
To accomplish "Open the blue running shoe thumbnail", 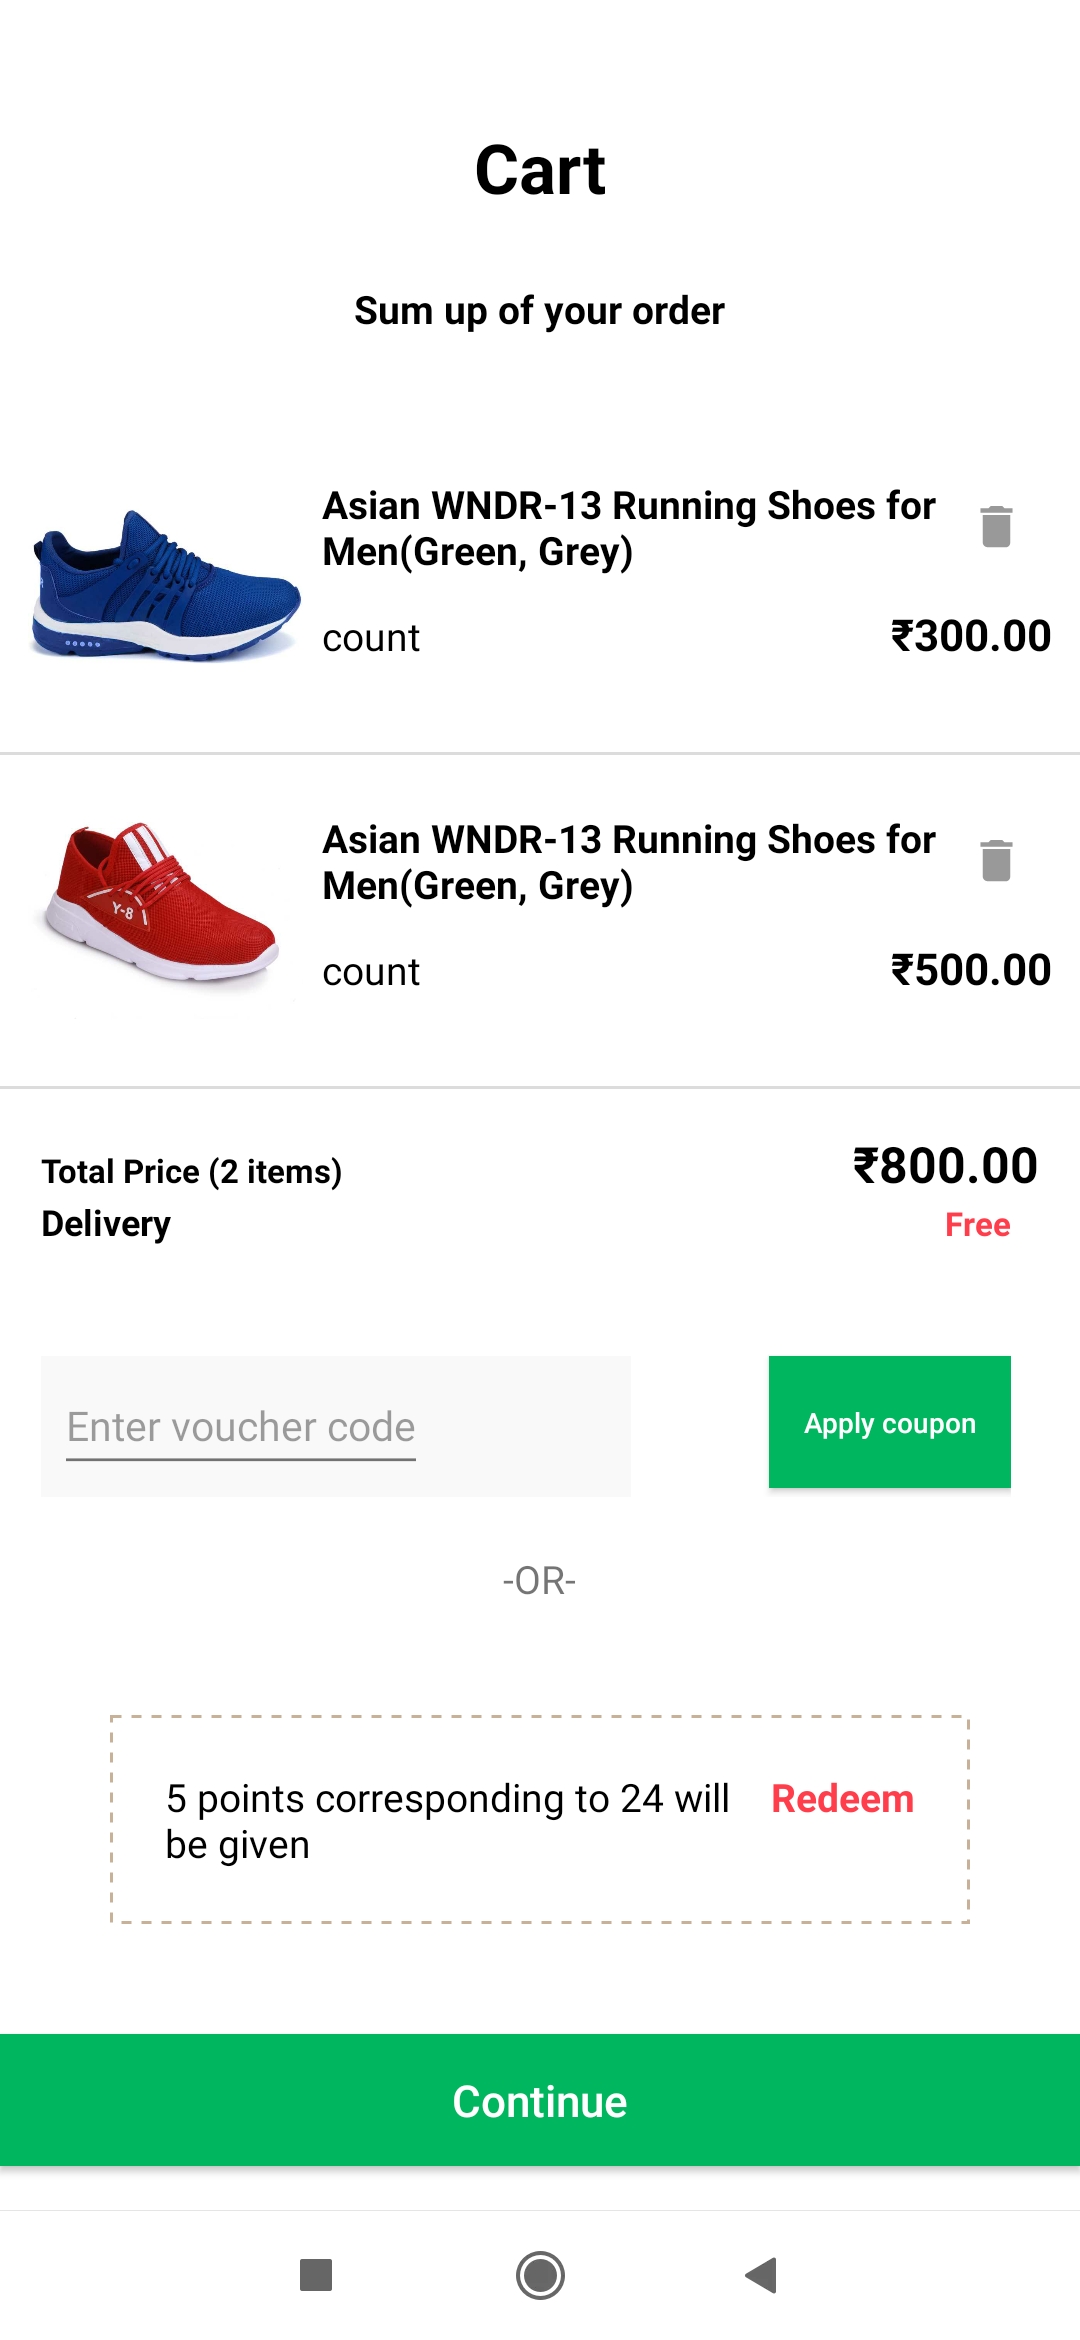I will pos(162,587).
